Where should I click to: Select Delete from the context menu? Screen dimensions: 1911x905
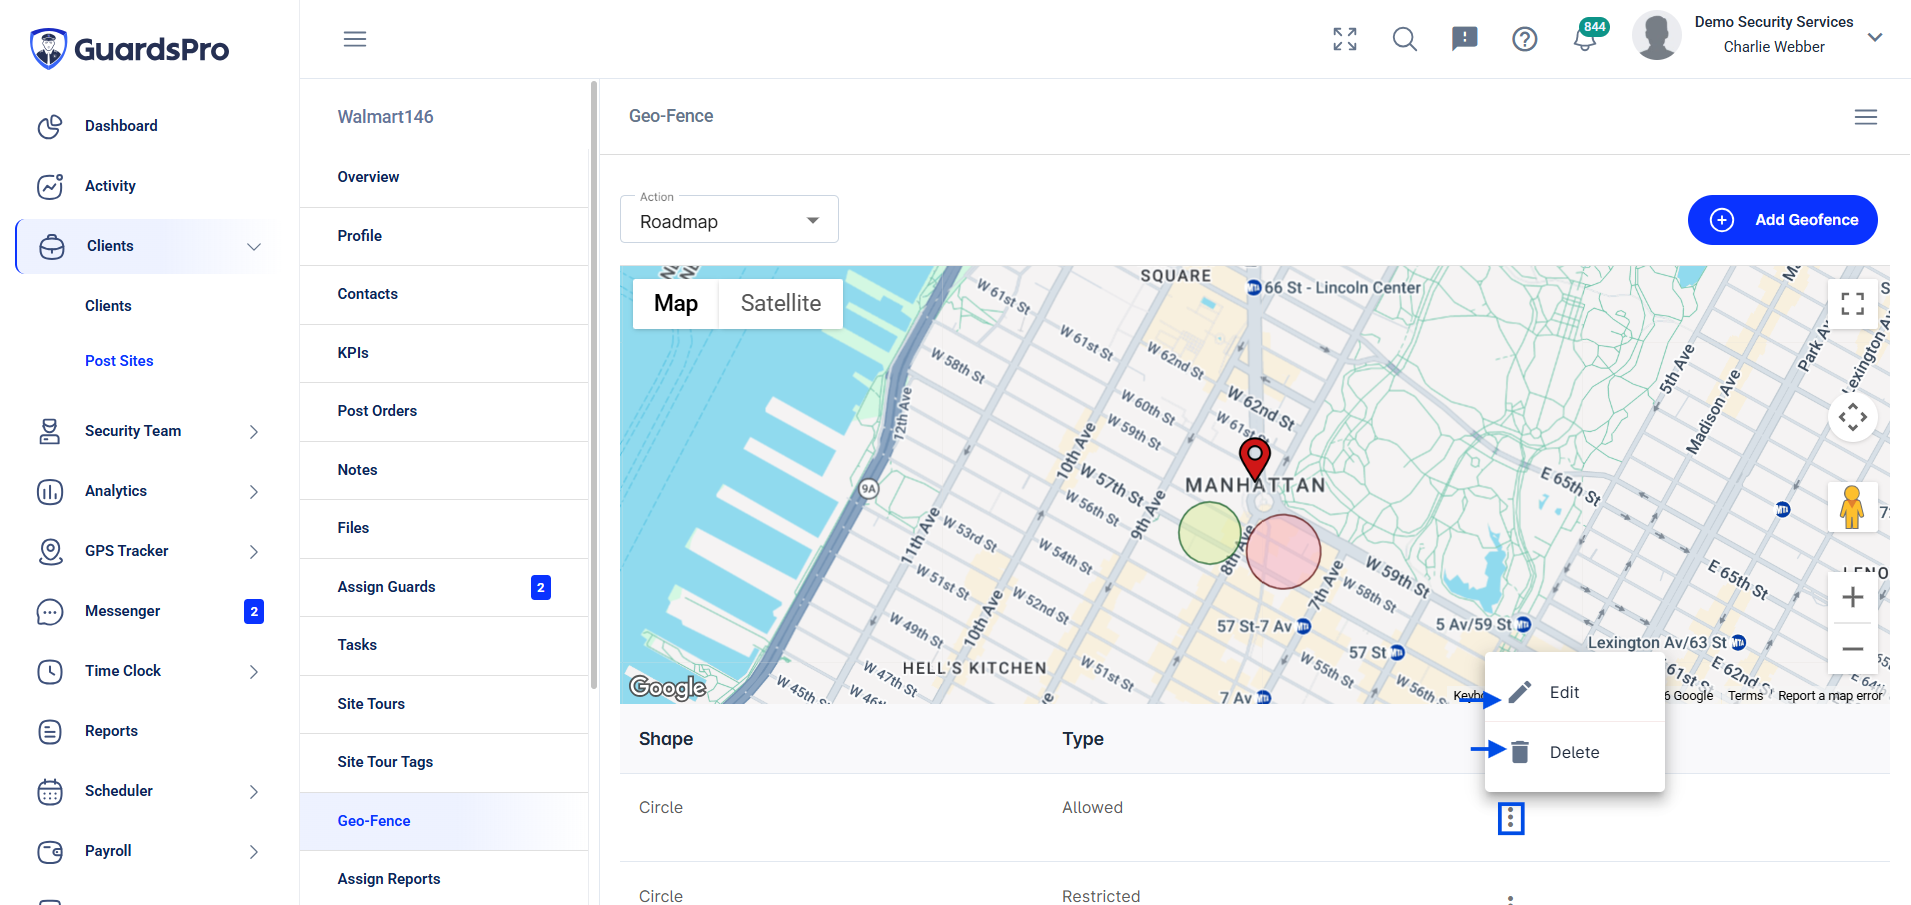(1575, 752)
